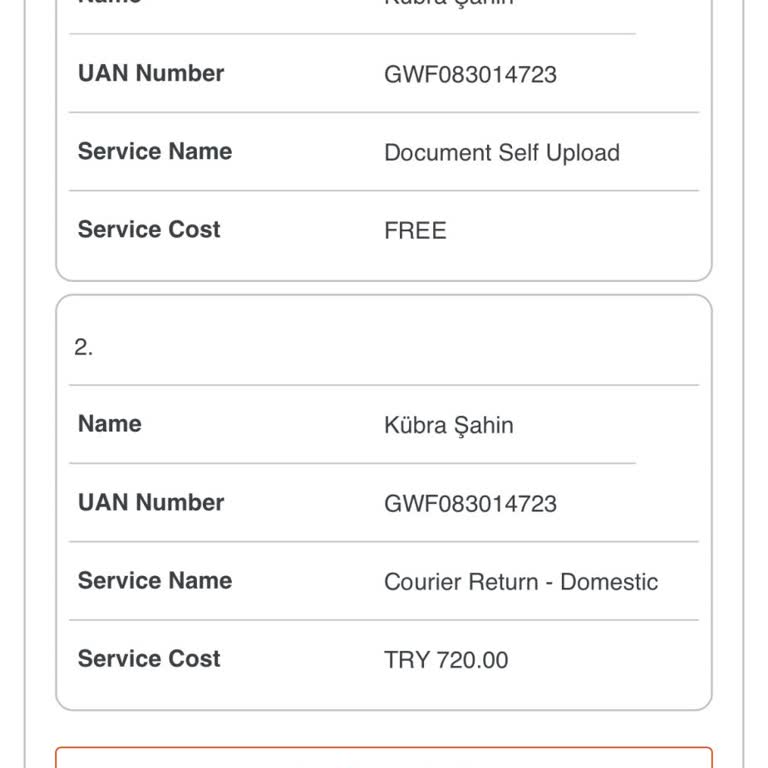Tap the TRY 720.00 cost value
The image size is (768, 768).
[446, 660]
